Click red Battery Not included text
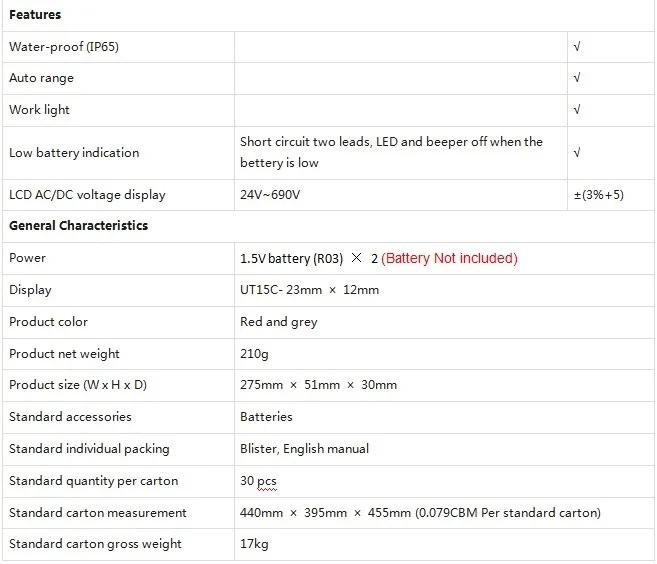The height and width of the screenshot is (564, 657). pos(449,258)
